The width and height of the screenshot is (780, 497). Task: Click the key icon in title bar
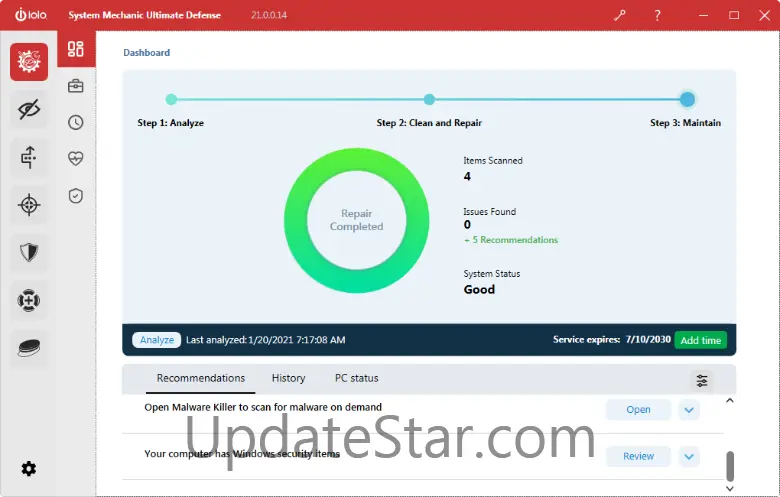[x=619, y=15]
